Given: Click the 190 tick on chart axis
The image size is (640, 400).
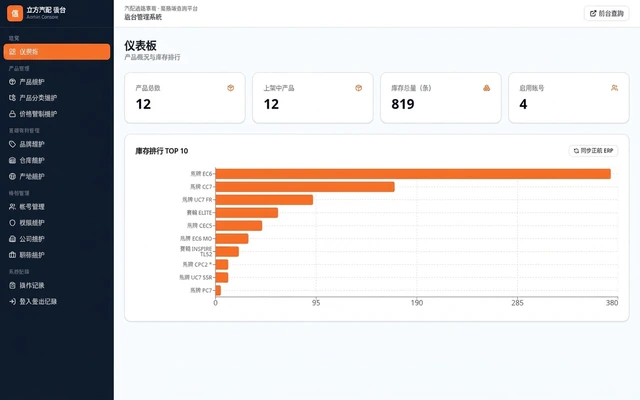Looking at the screenshot, I should pyautogui.click(x=417, y=303).
